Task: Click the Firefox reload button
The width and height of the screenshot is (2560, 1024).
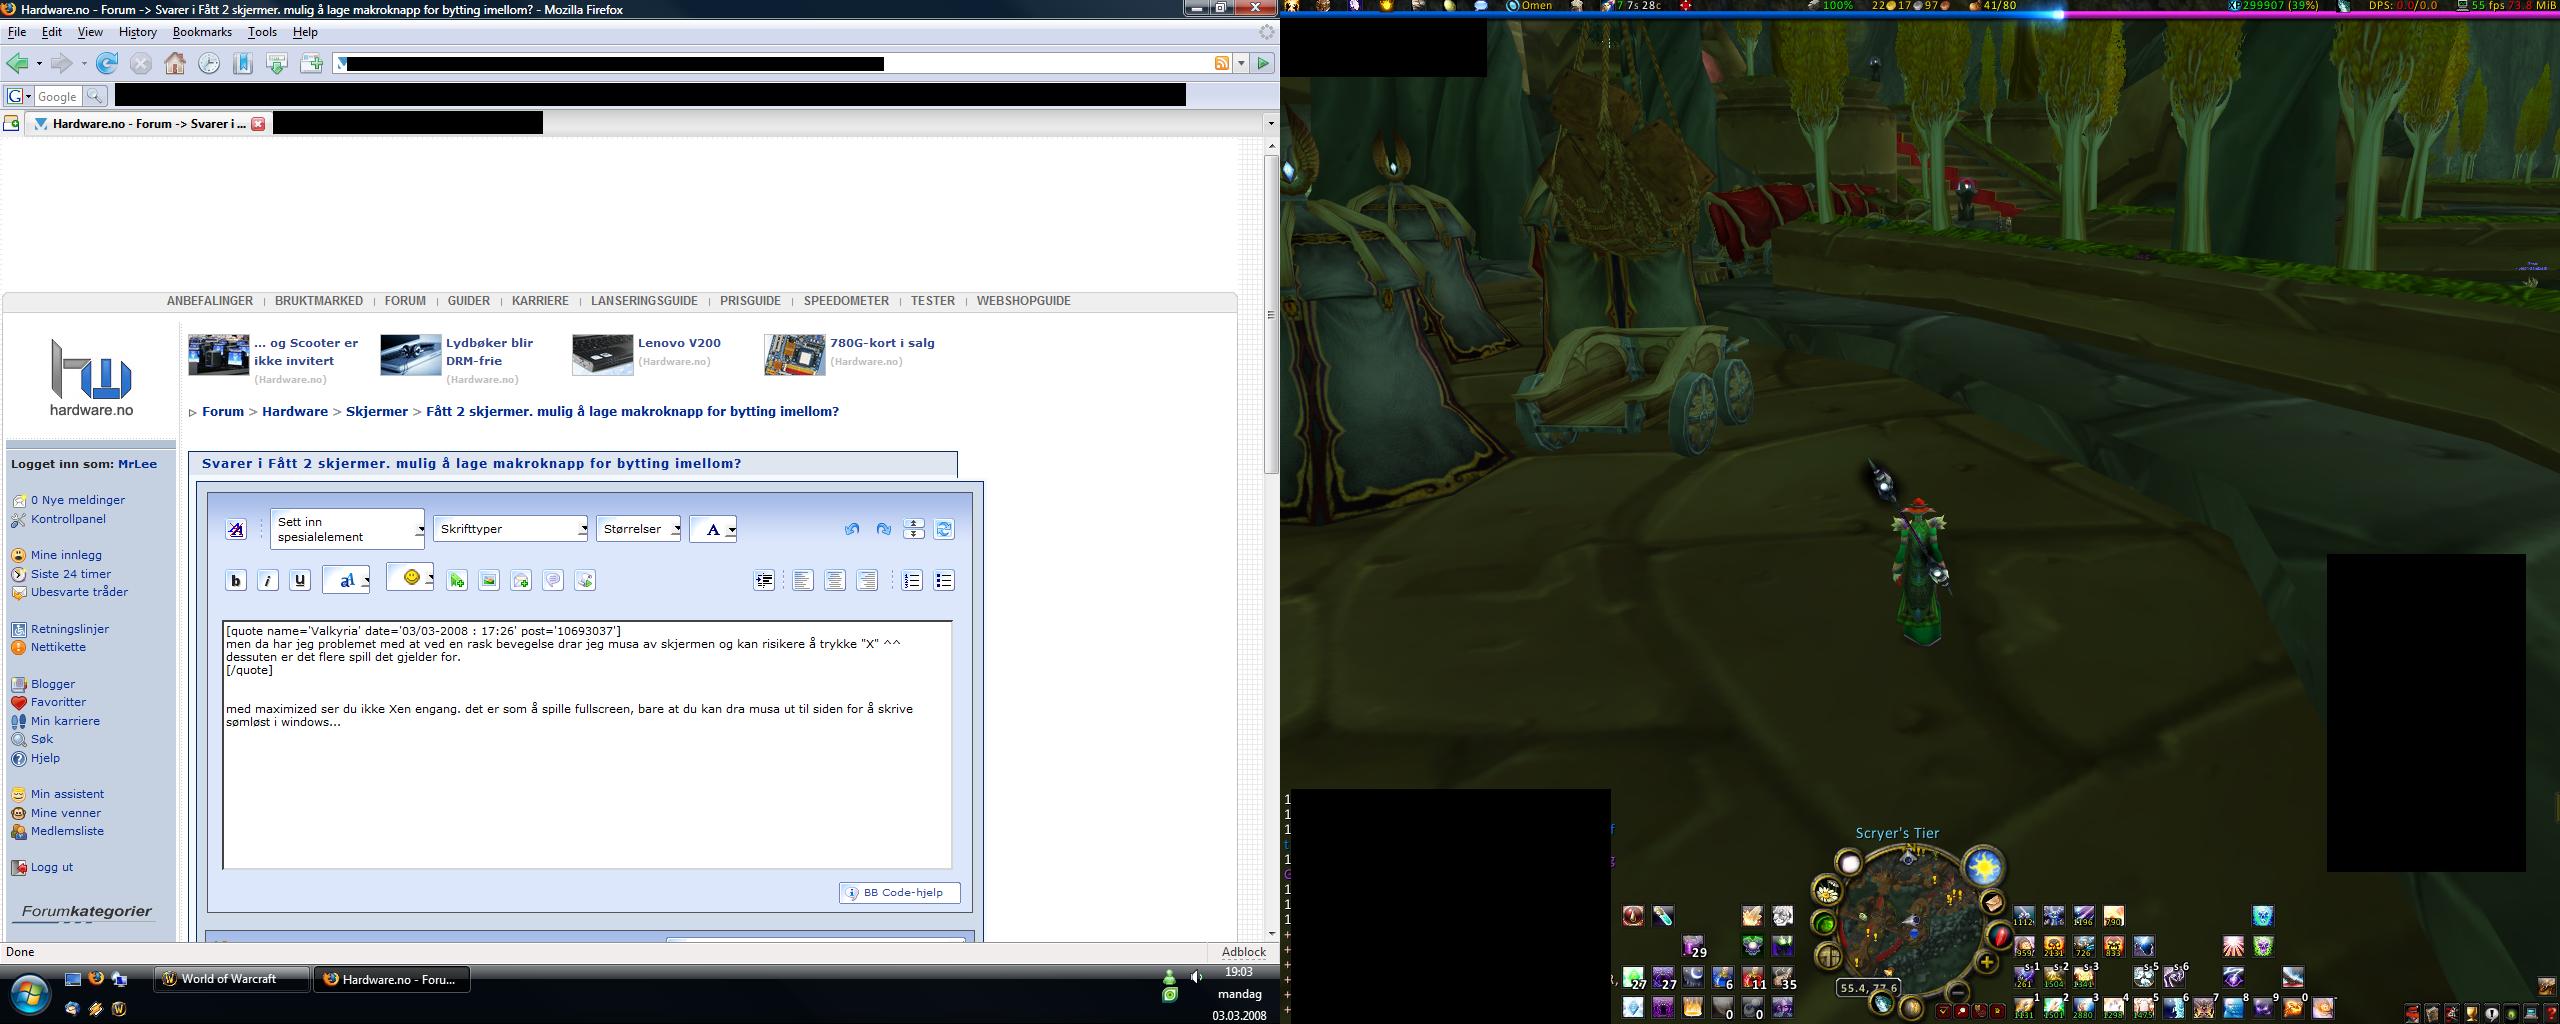Action: point(107,63)
